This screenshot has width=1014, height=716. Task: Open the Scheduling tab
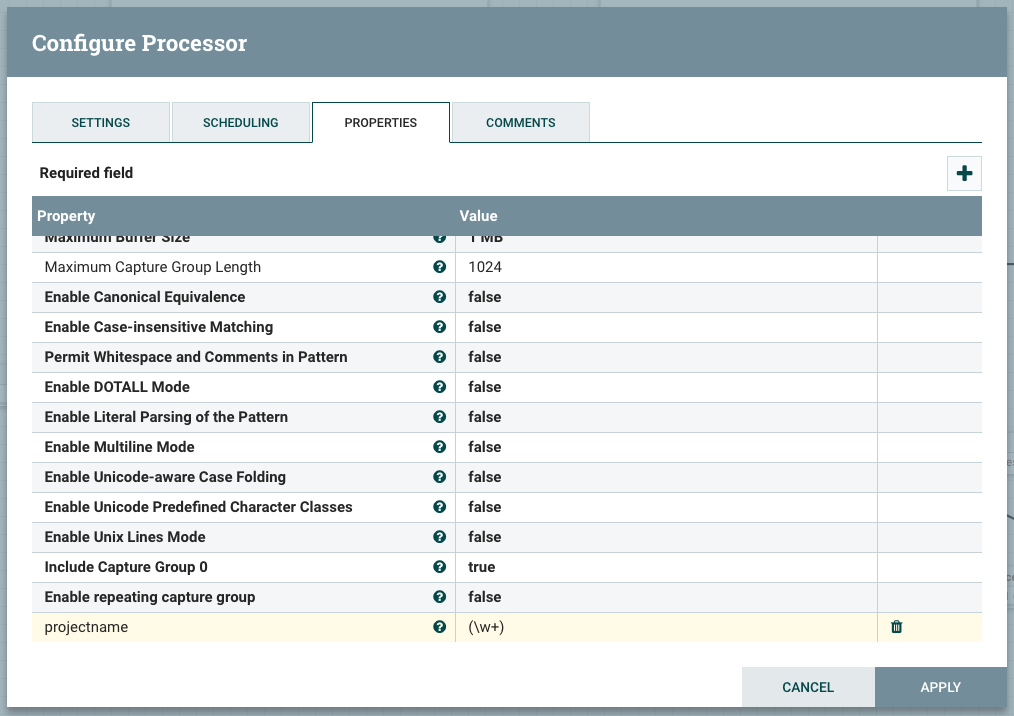[x=240, y=122]
